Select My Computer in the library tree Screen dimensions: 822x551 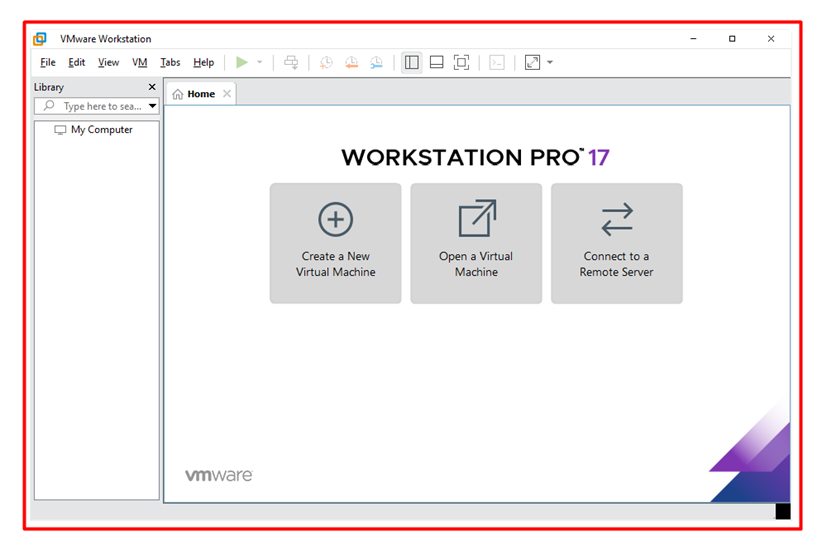[93, 129]
